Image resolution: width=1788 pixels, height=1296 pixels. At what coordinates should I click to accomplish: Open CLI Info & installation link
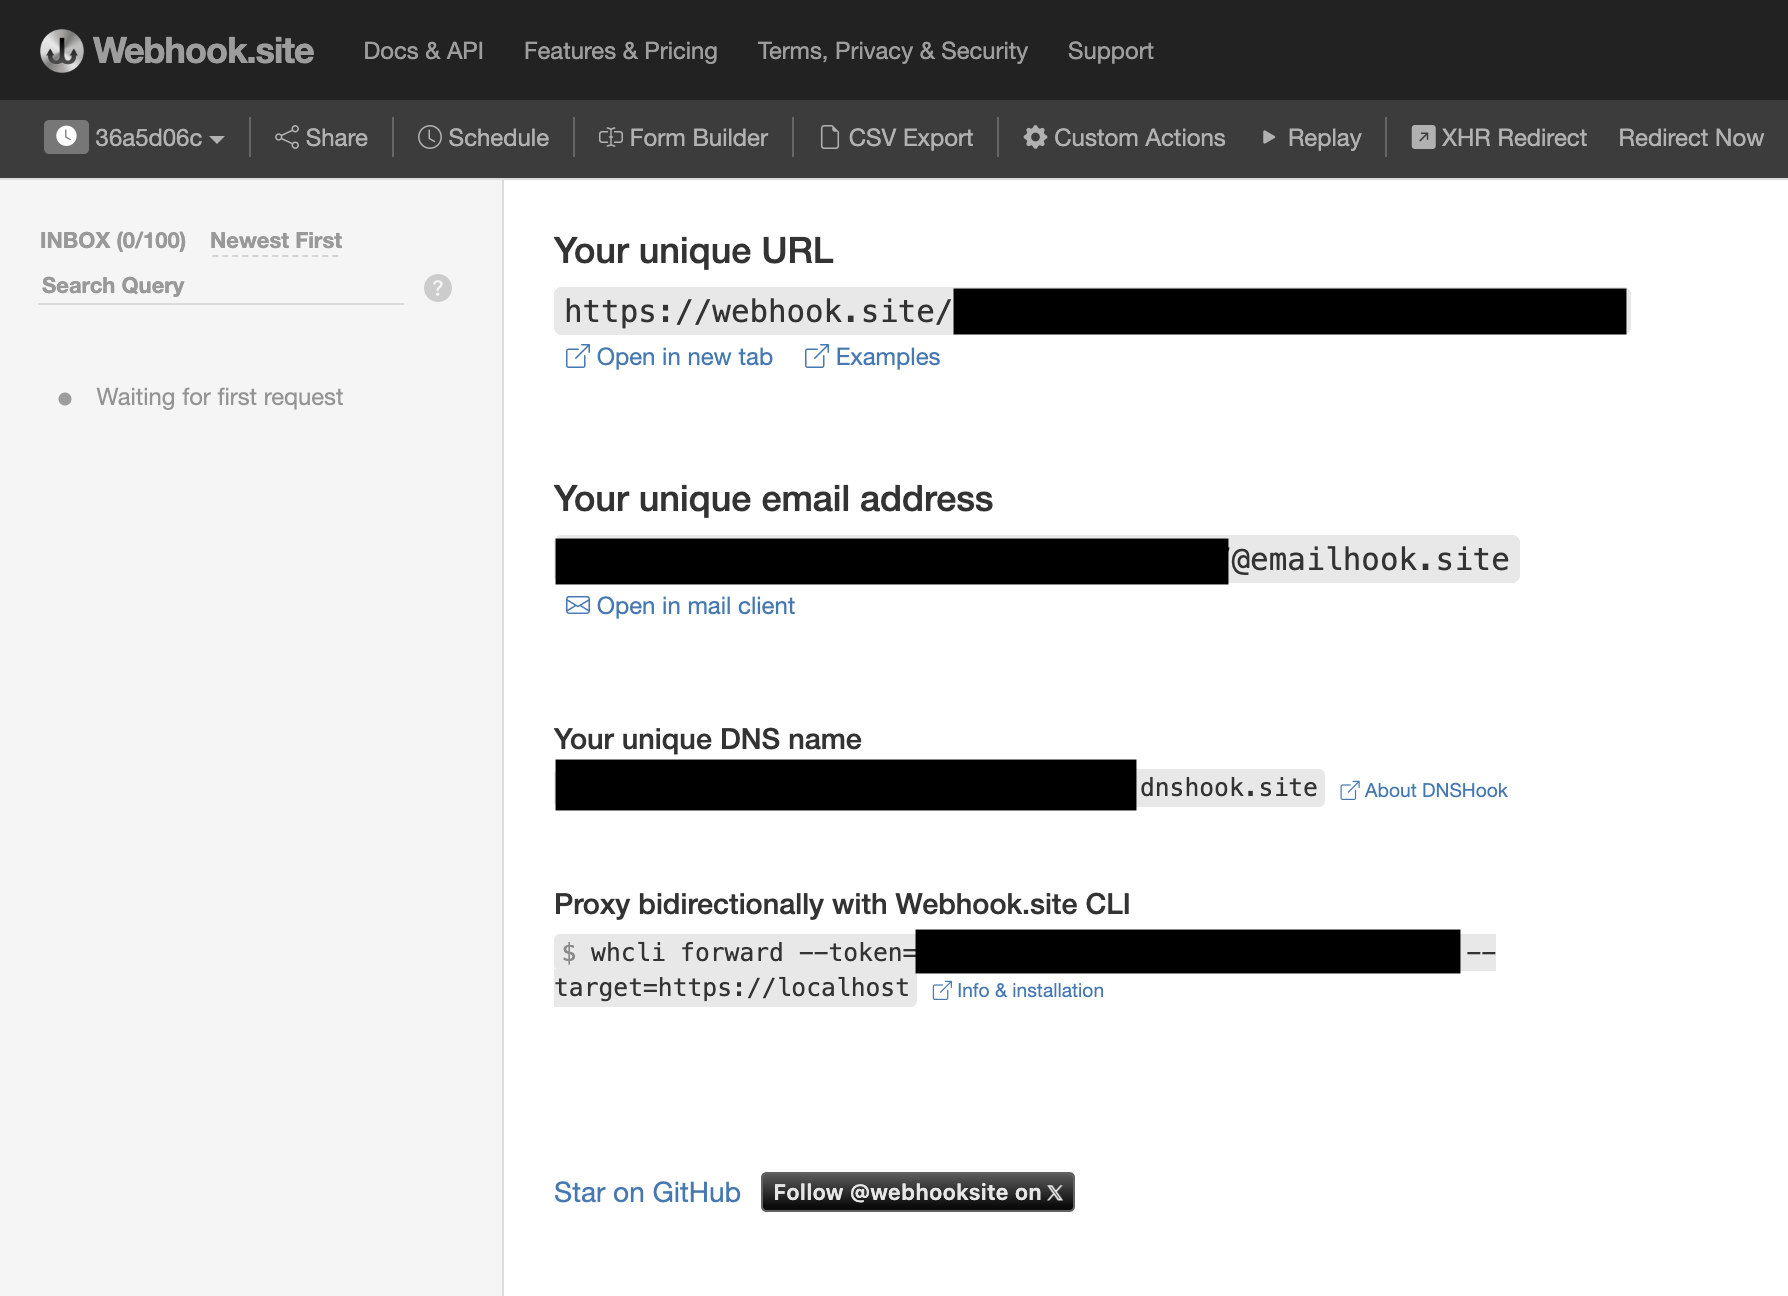coord(1019,990)
